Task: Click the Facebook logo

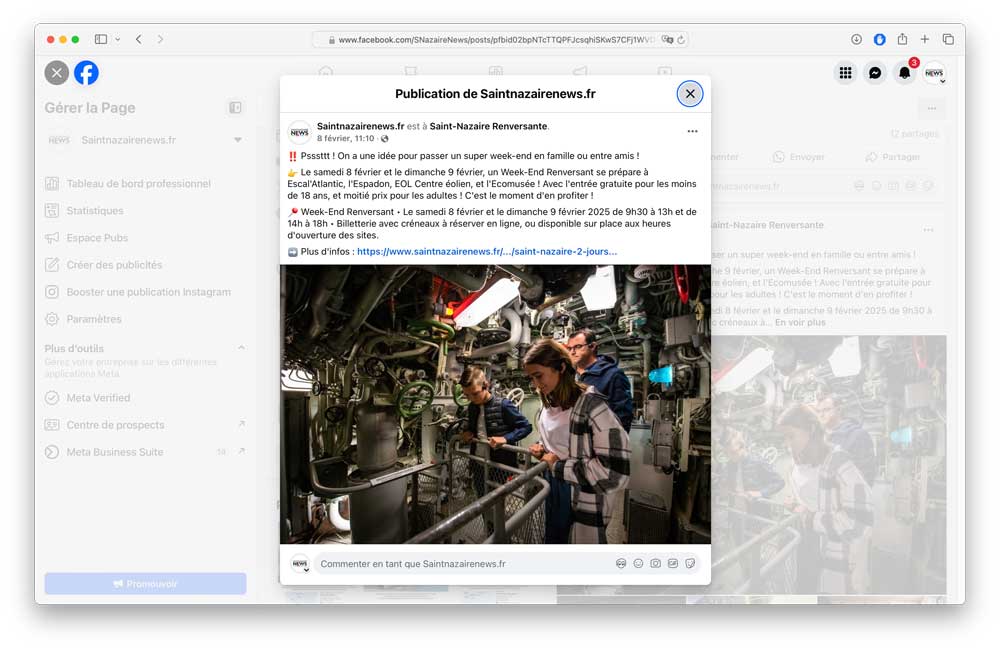Action: 87,73
